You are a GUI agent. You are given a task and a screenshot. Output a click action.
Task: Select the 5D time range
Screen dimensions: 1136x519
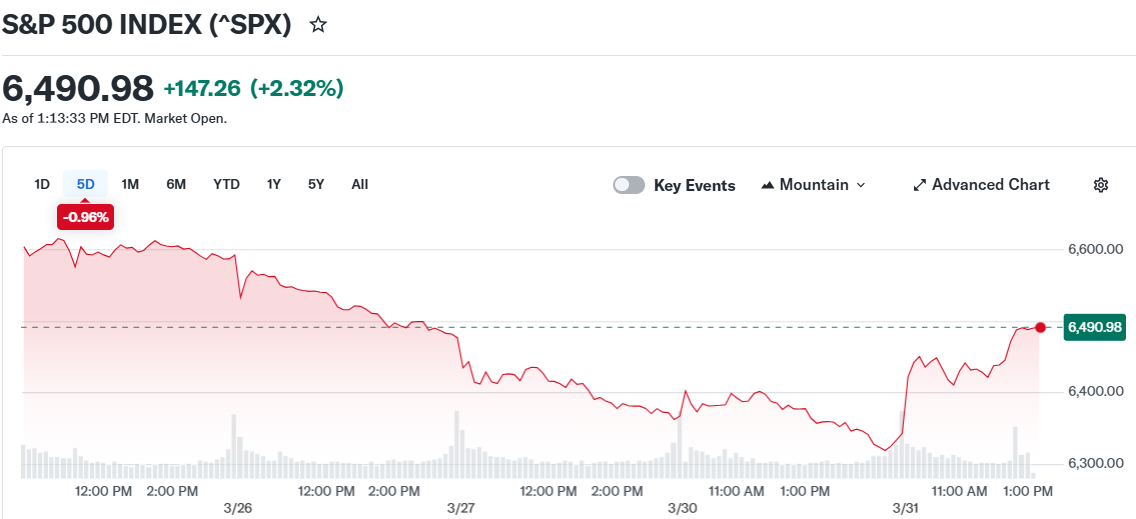pyautogui.click(x=86, y=184)
